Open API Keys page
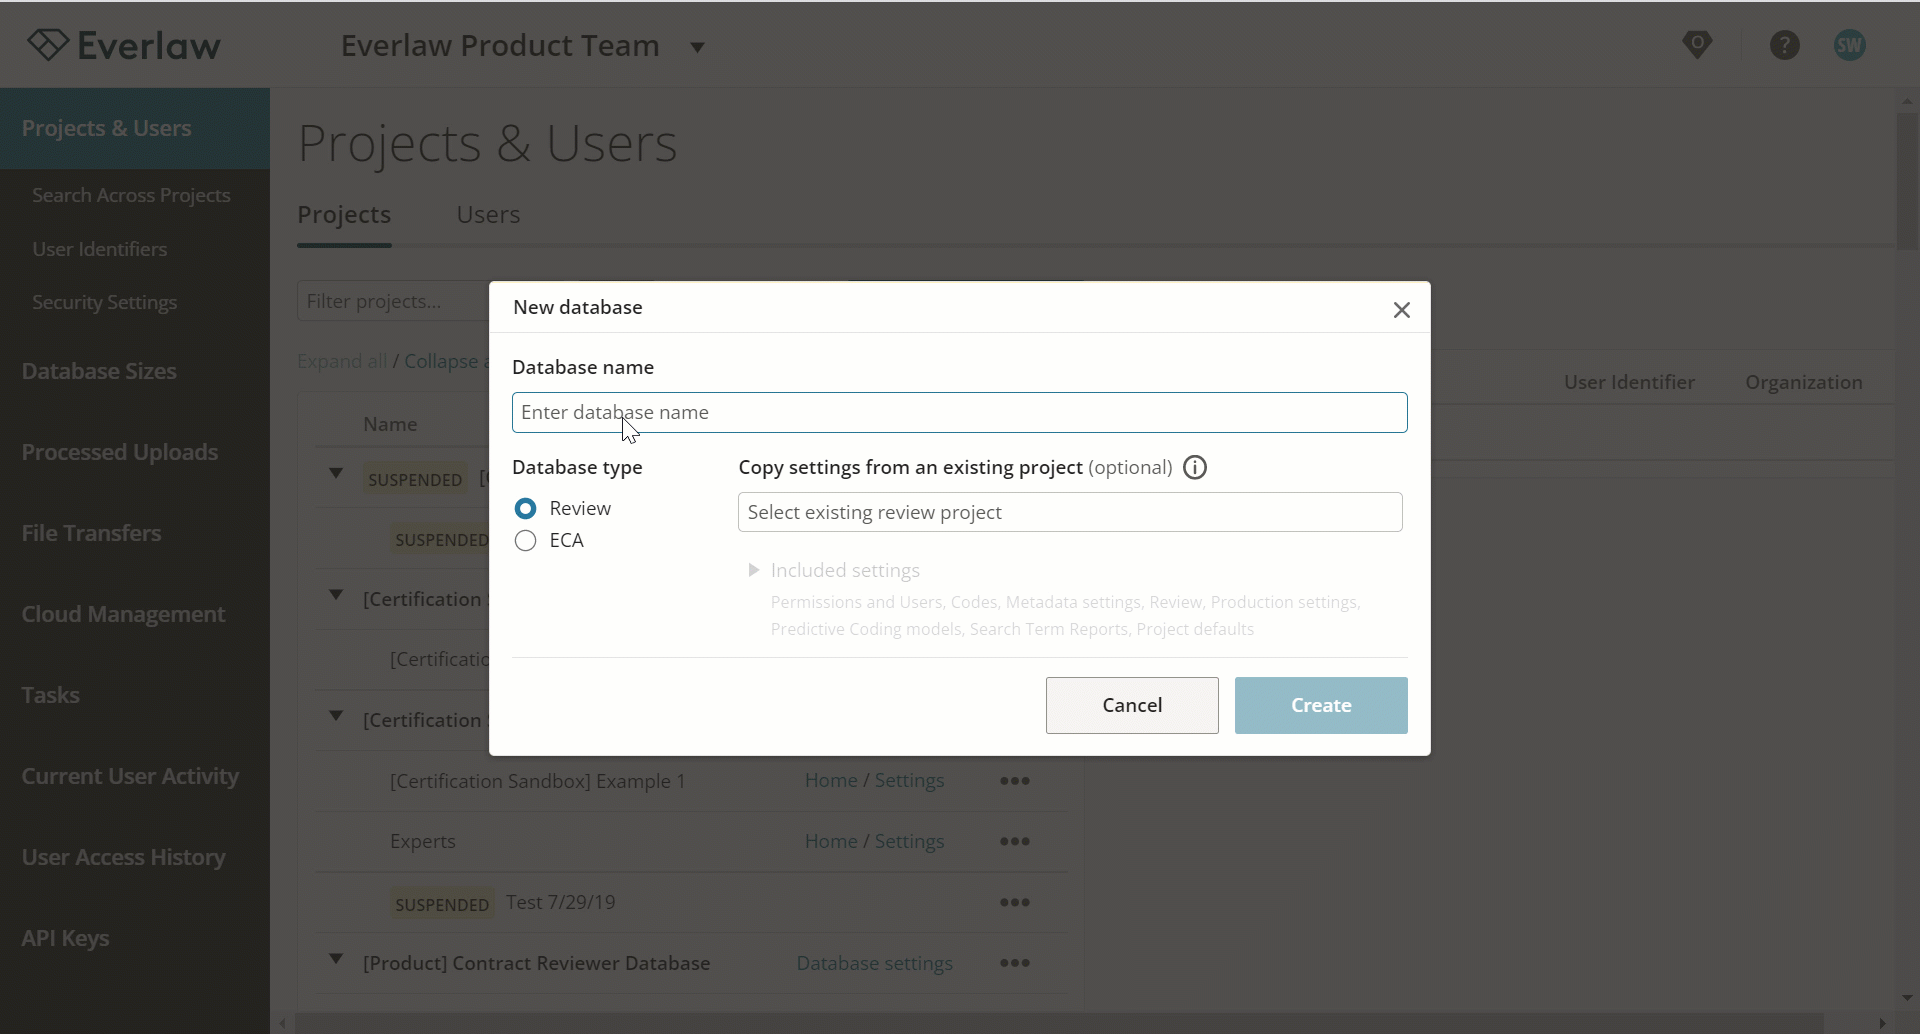Viewport: 1920px width, 1034px height. [65, 938]
